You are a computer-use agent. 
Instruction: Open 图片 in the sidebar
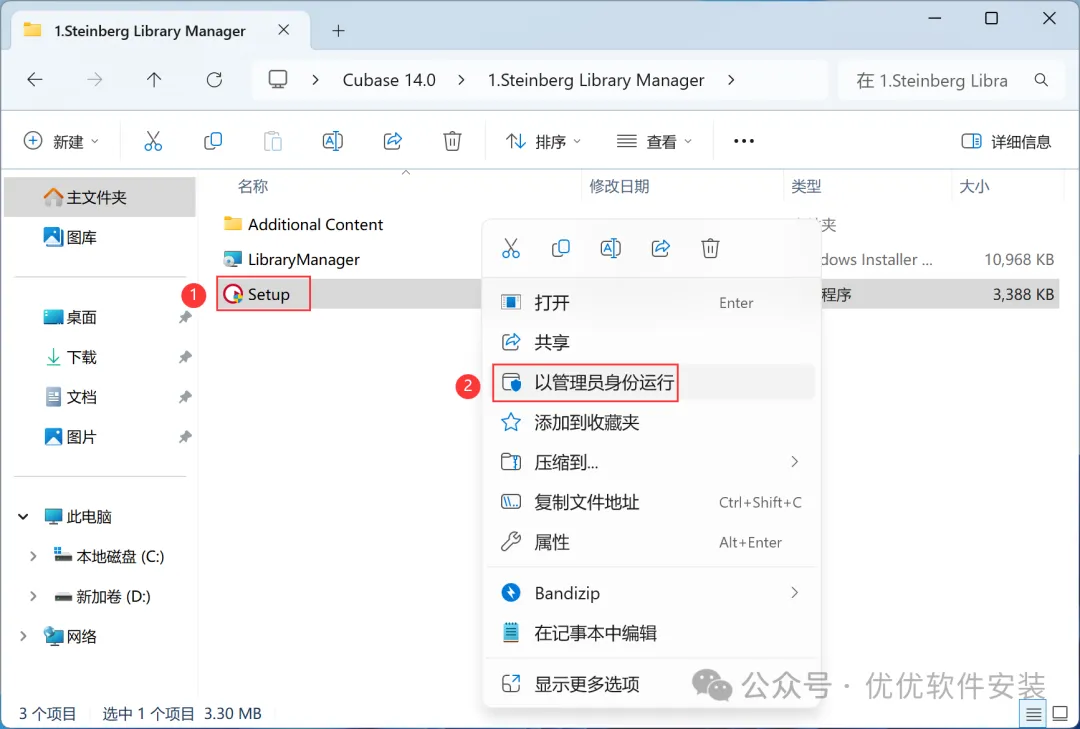pyautogui.click(x=70, y=437)
